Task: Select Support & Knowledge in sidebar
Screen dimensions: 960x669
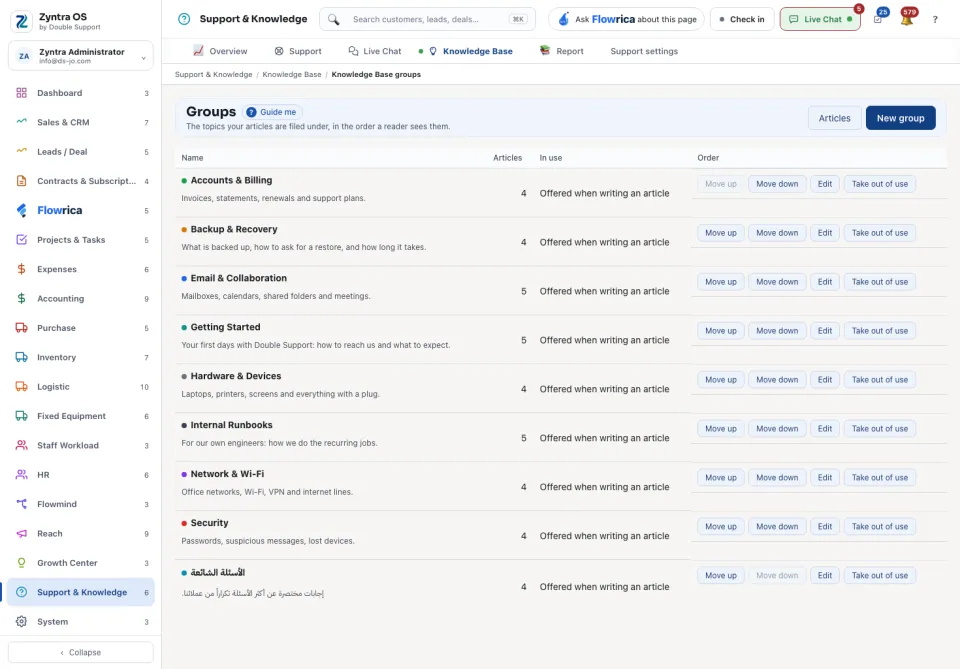Action: pyautogui.click(x=81, y=592)
